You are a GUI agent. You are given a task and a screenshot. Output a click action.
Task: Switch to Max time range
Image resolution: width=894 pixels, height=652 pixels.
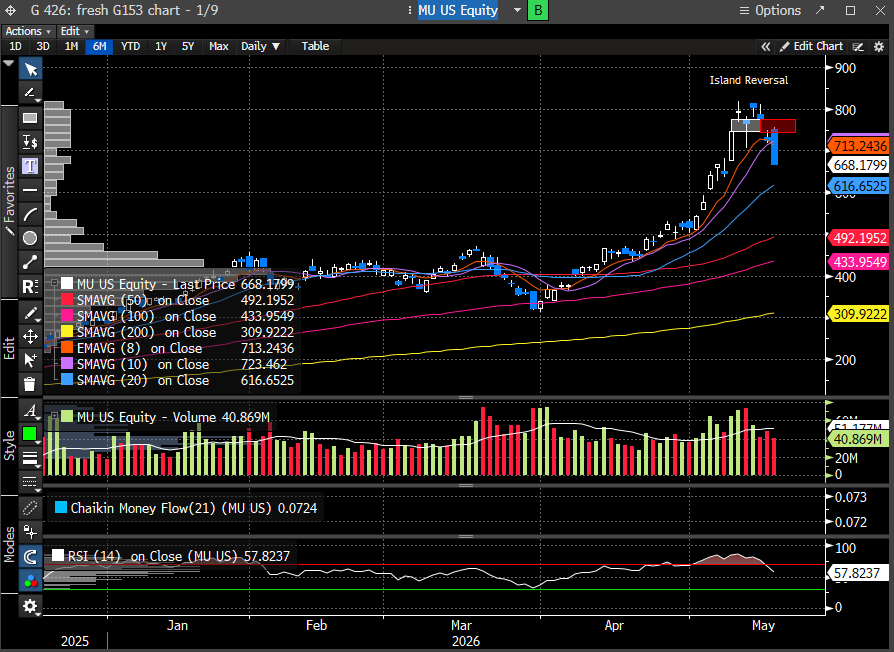(x=219, y=47)
